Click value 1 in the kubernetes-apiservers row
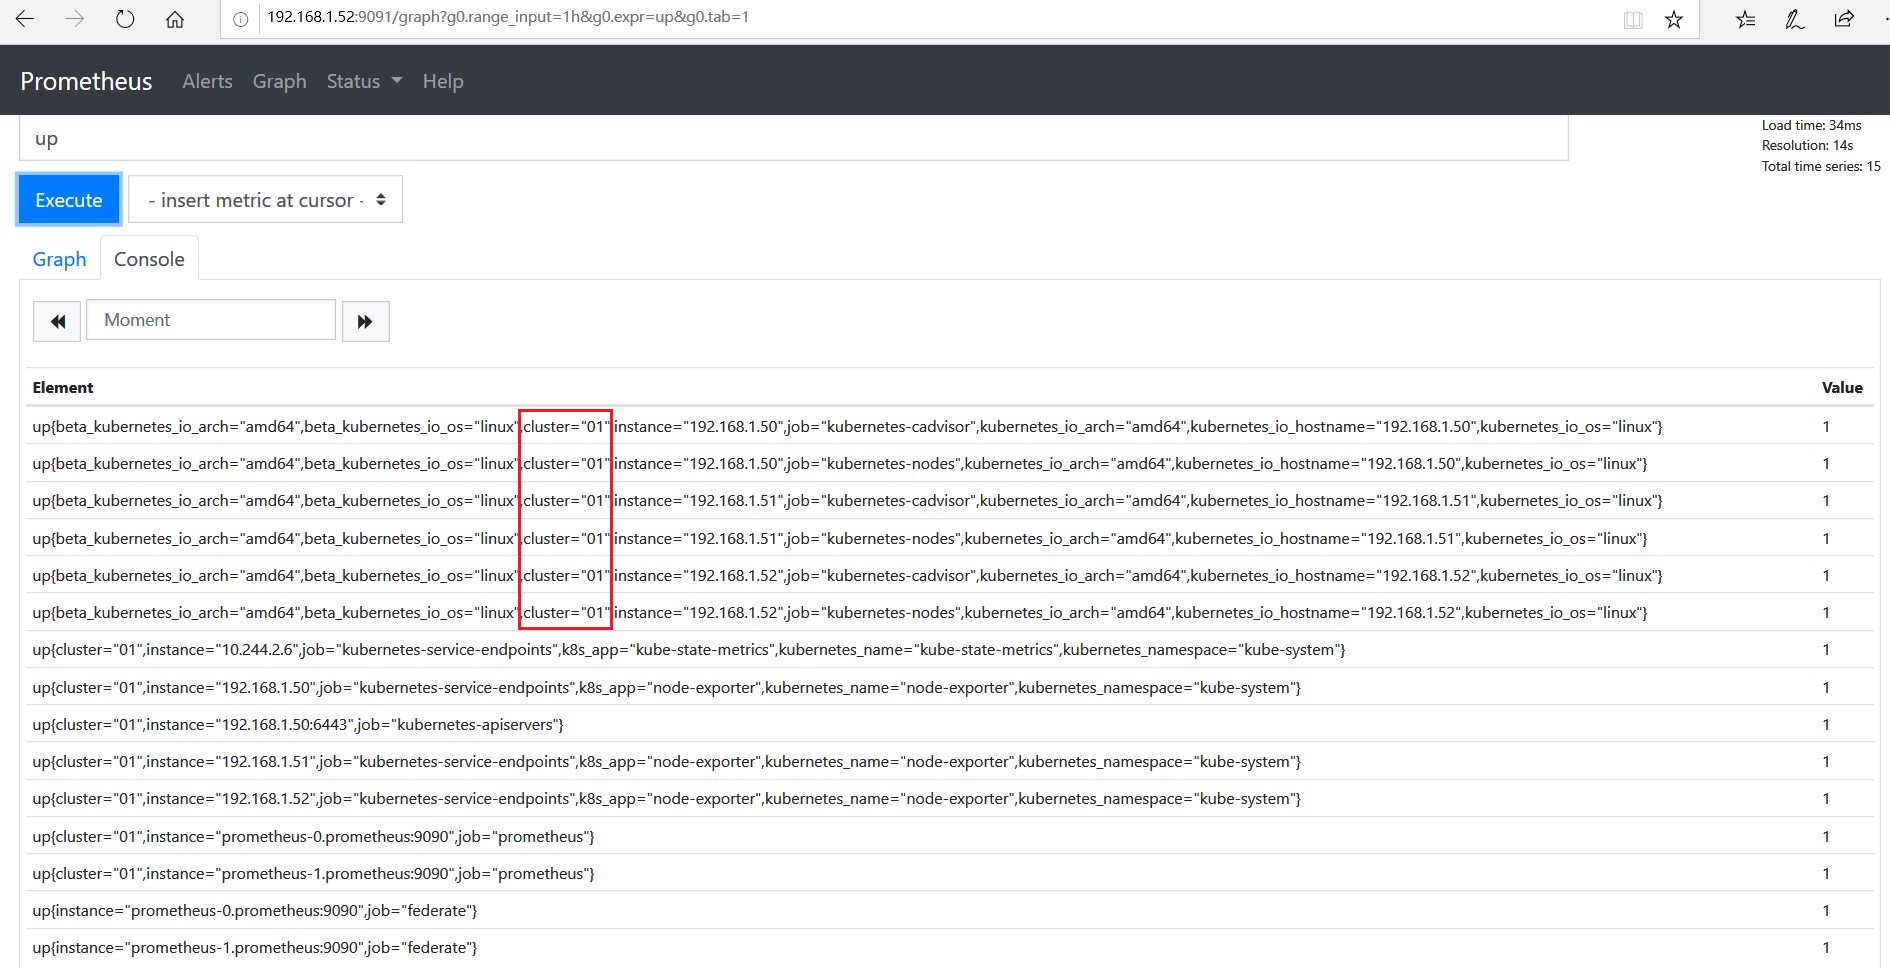Image resolution: width=1890 pixels, height=968 pixels. 1826,724
